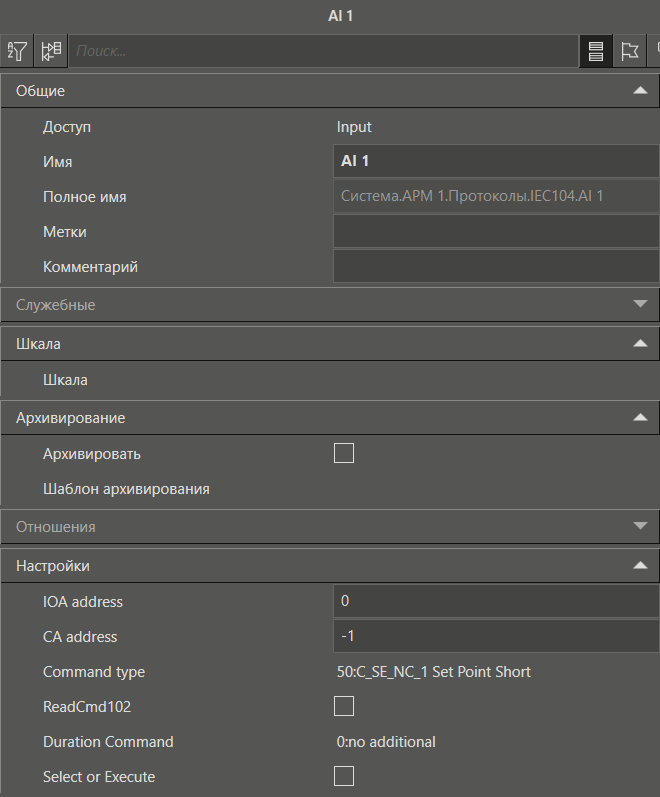Enable the Архивировать checkbox

(x=344, y=454)
